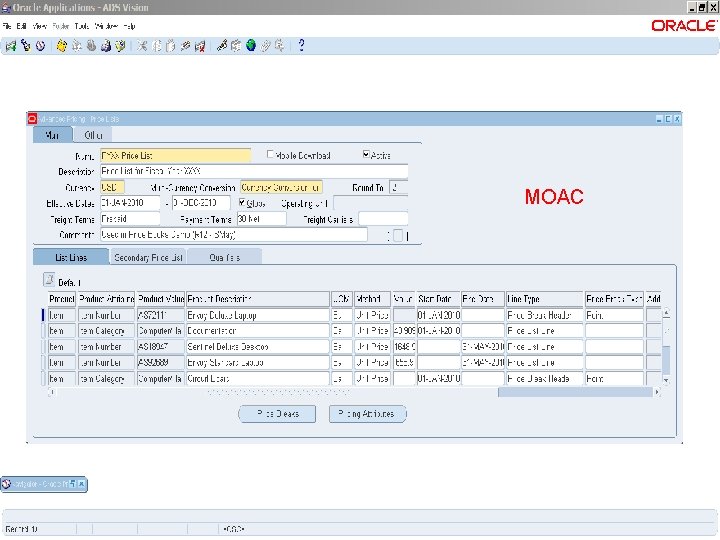
Task: Switch to the Main tab
Action: click(x=53, y=135)
